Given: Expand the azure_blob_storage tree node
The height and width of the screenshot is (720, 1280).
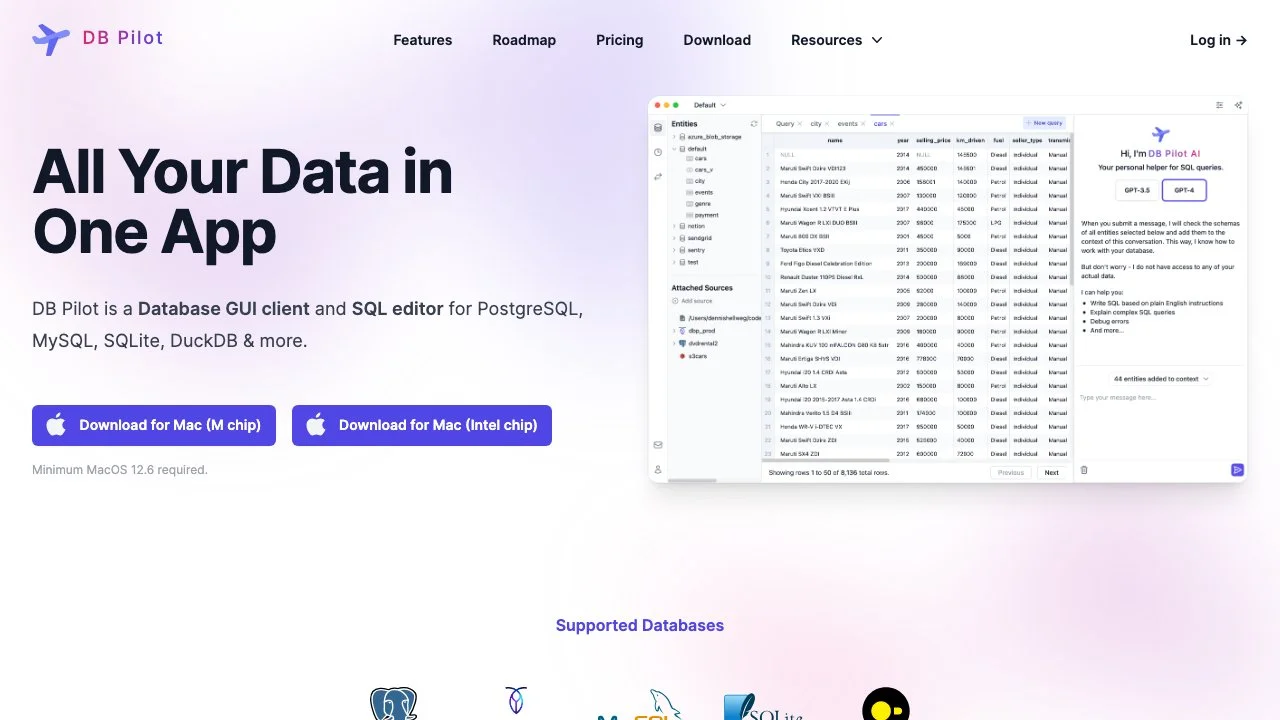Looking at the screenshot, I should coord(674,136).
